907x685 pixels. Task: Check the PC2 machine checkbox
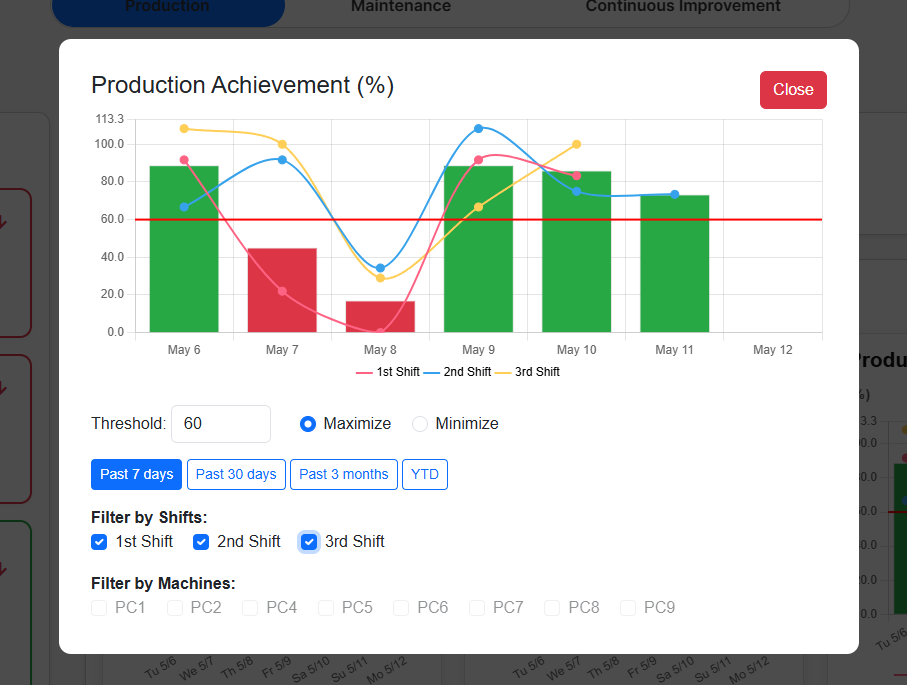(x=175, y=608)
